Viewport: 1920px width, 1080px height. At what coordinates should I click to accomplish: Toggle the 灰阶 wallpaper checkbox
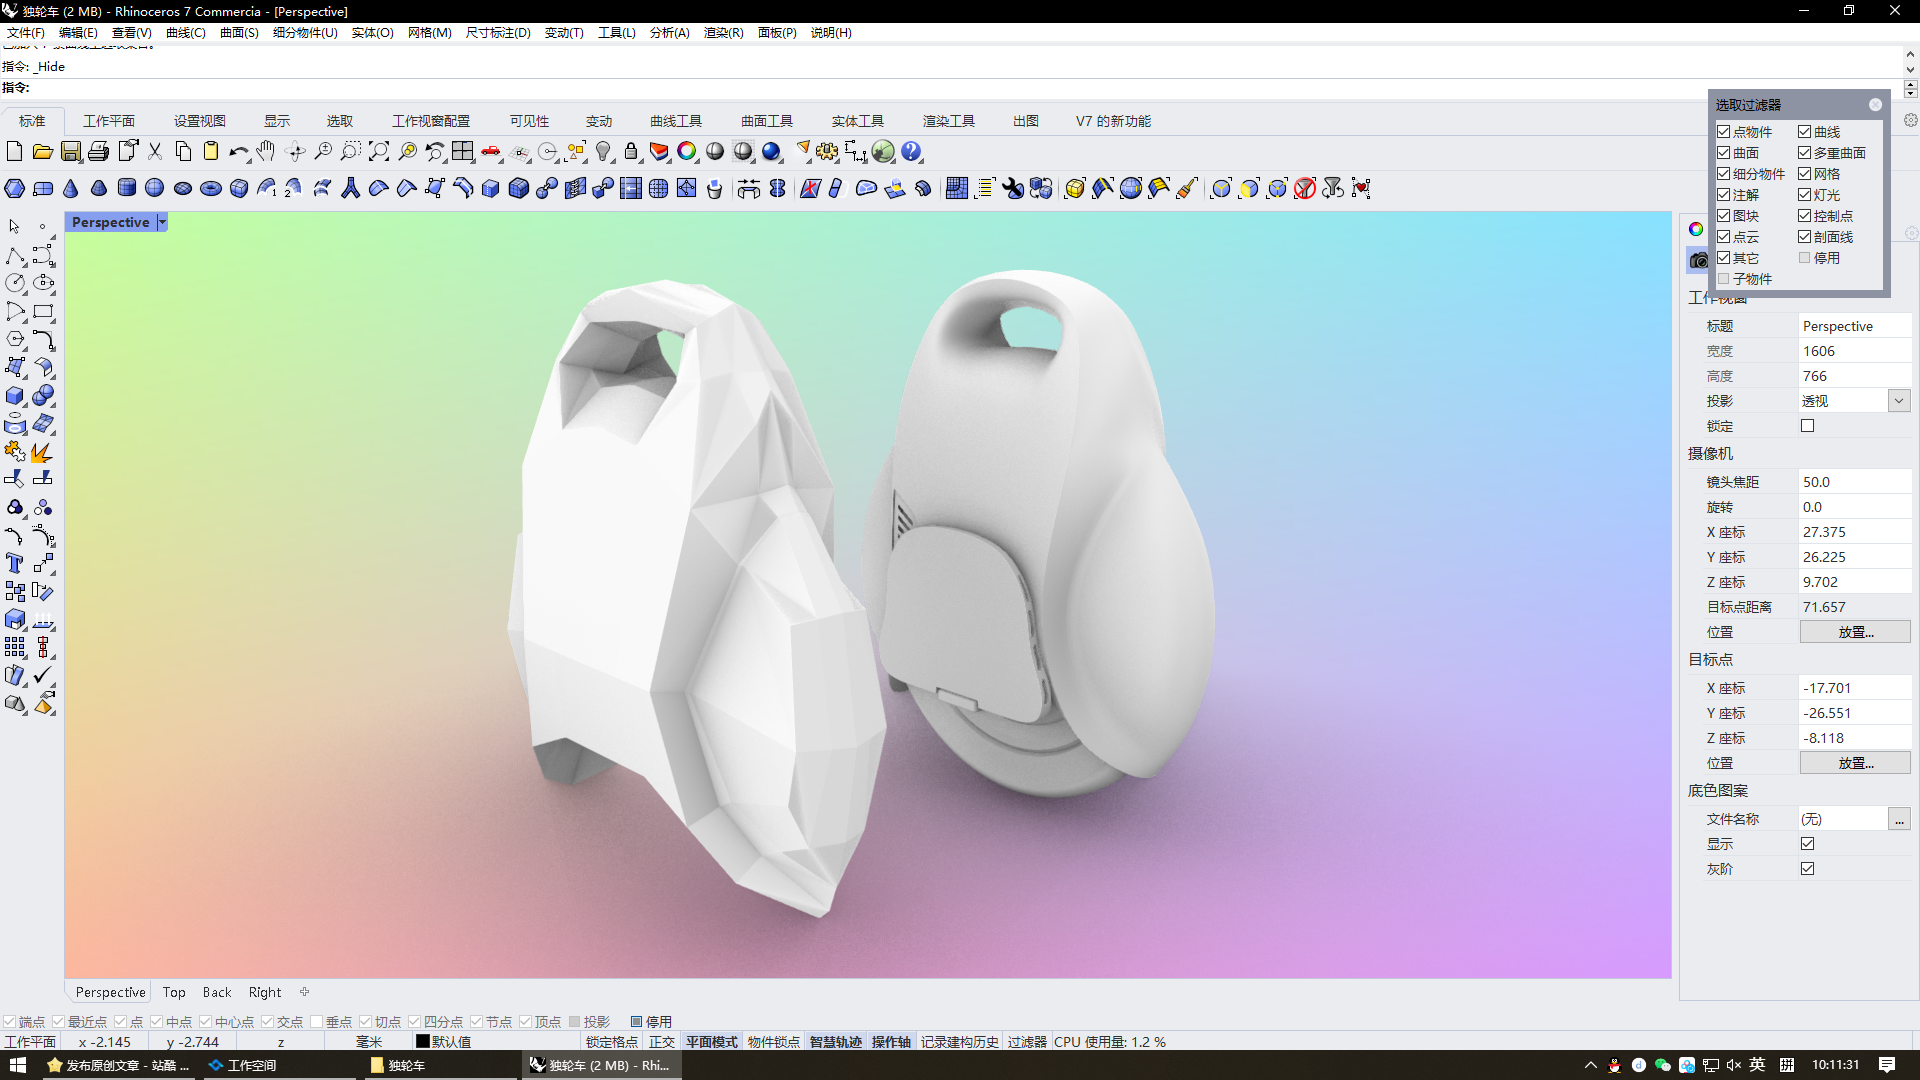[x=1808, y=869]
